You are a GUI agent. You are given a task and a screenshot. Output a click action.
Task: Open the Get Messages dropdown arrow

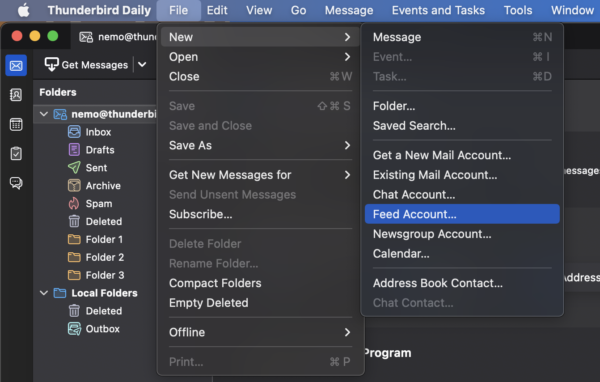[142, 64]
